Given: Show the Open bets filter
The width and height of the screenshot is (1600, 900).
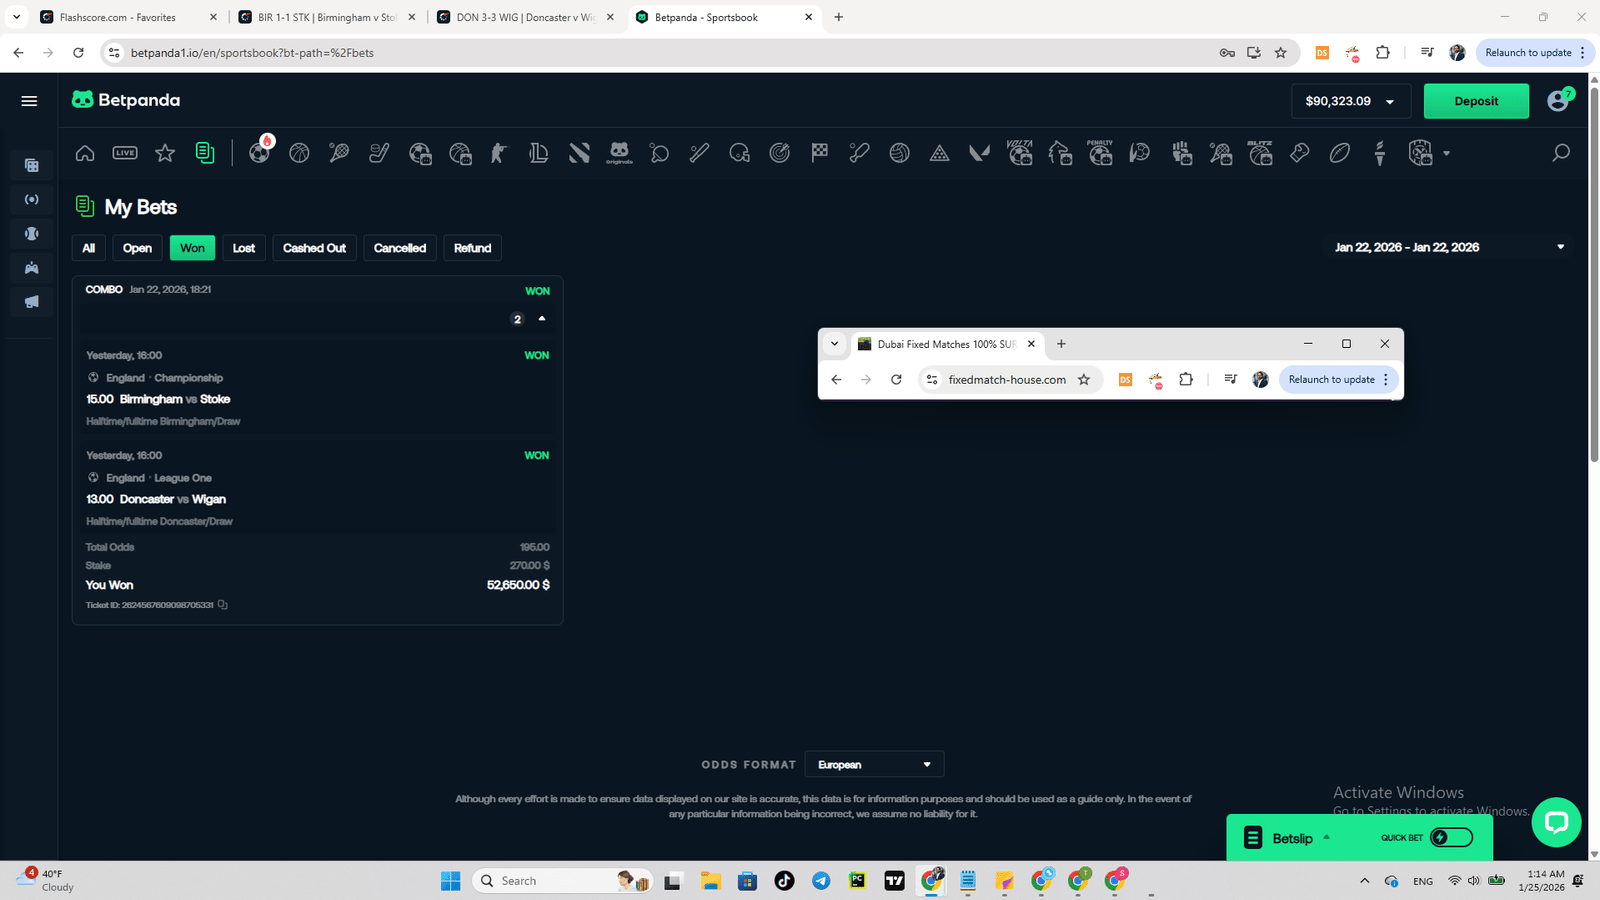Looking at the screenshot, I should pyautogui.click(x=137, y=248).
